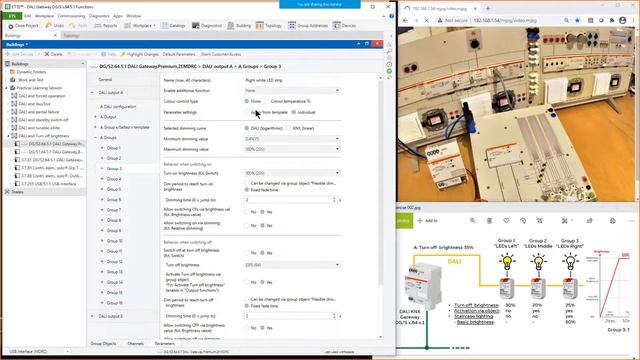Screen dimensions: 640x360
Task: Click the Undo icon in ETS toolbar
Action: click(x=48, y=26)
